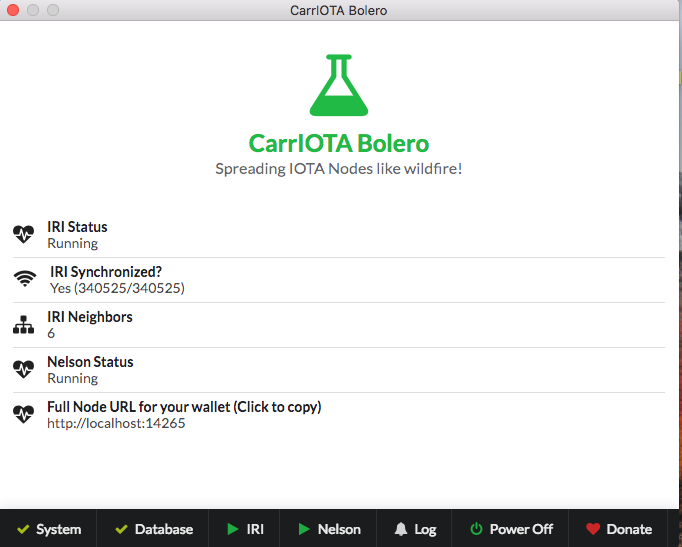The image size is (682, 547).
Task: Click Running value under IRI Status
Action: point(73,243)
